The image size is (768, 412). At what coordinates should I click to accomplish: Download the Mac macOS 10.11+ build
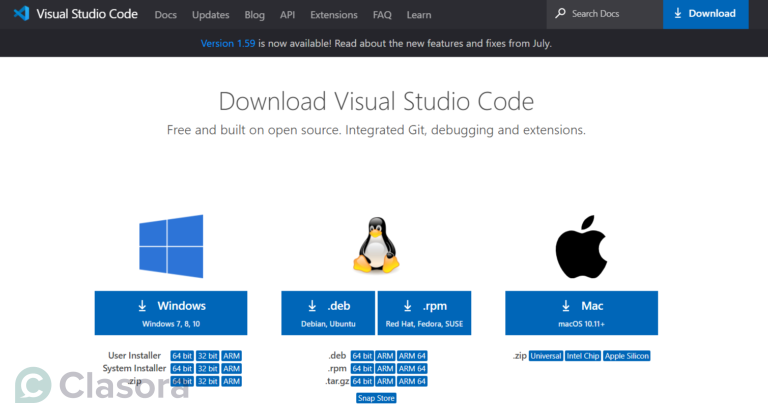tap(581, 313)
